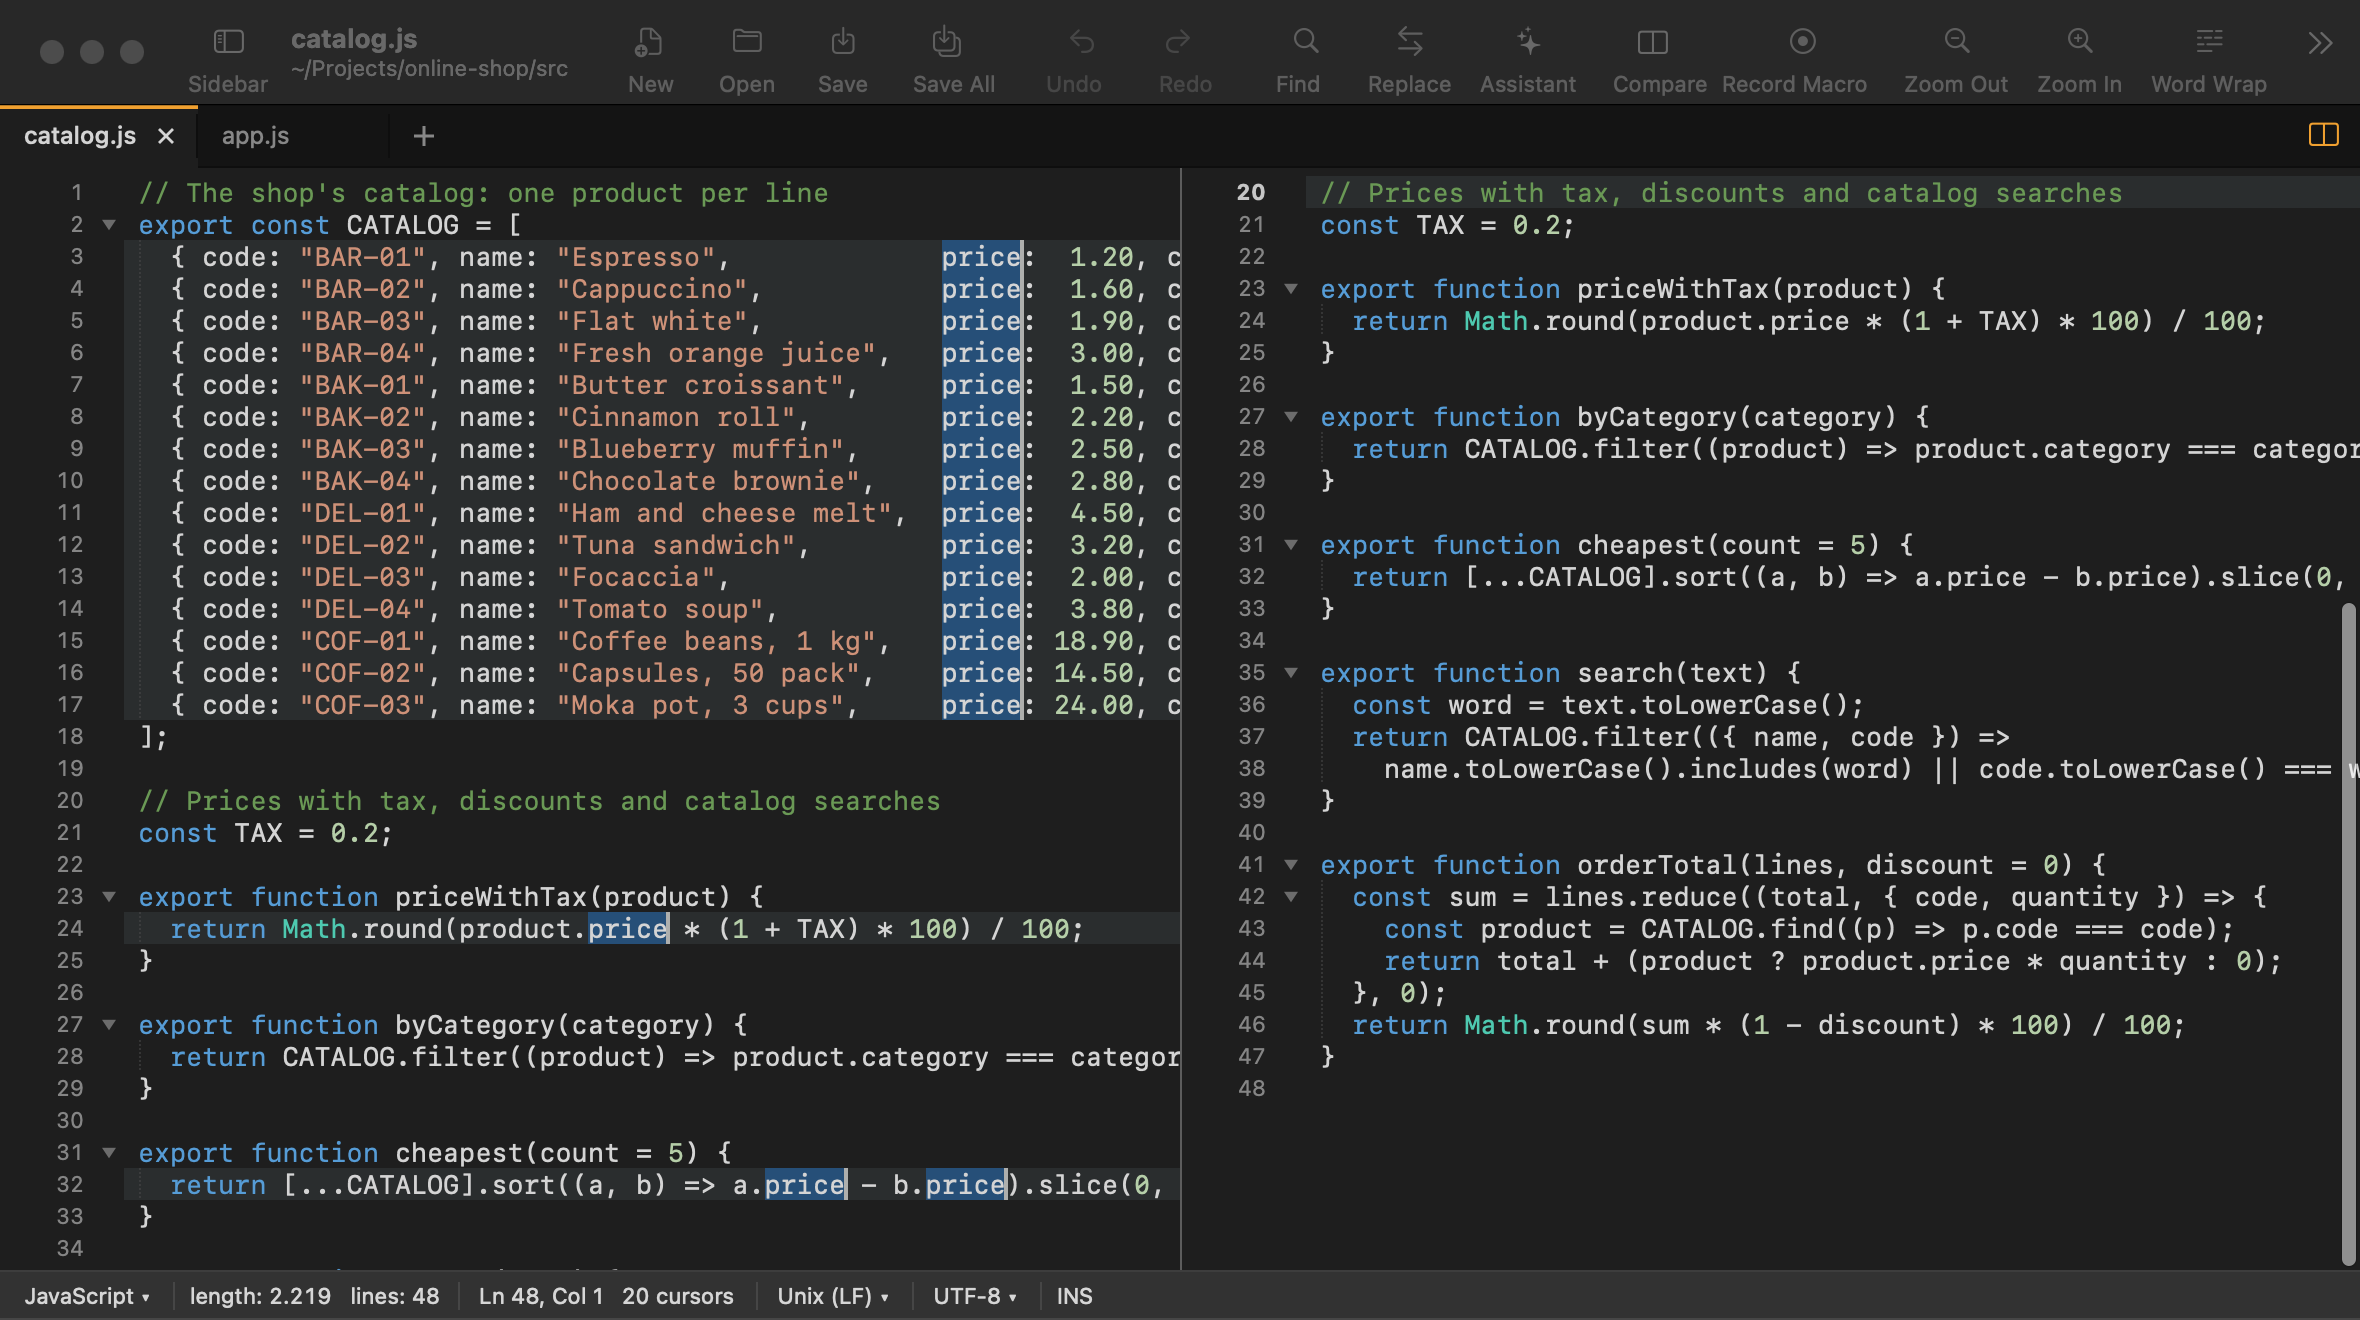Image resolution: width=2360 pixels, height=1320 pixels.
Task: Collapse cheapest fold in right pane line 31
Action: click(x=1291, y=545)
